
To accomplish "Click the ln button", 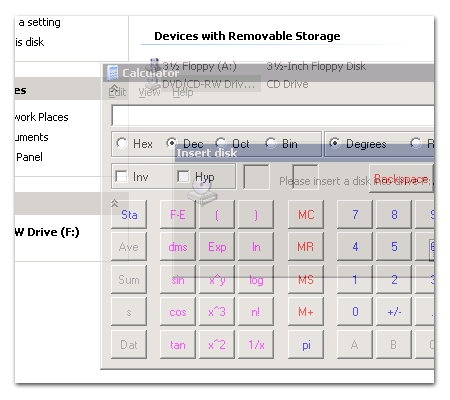I will [x=256, y=247].
